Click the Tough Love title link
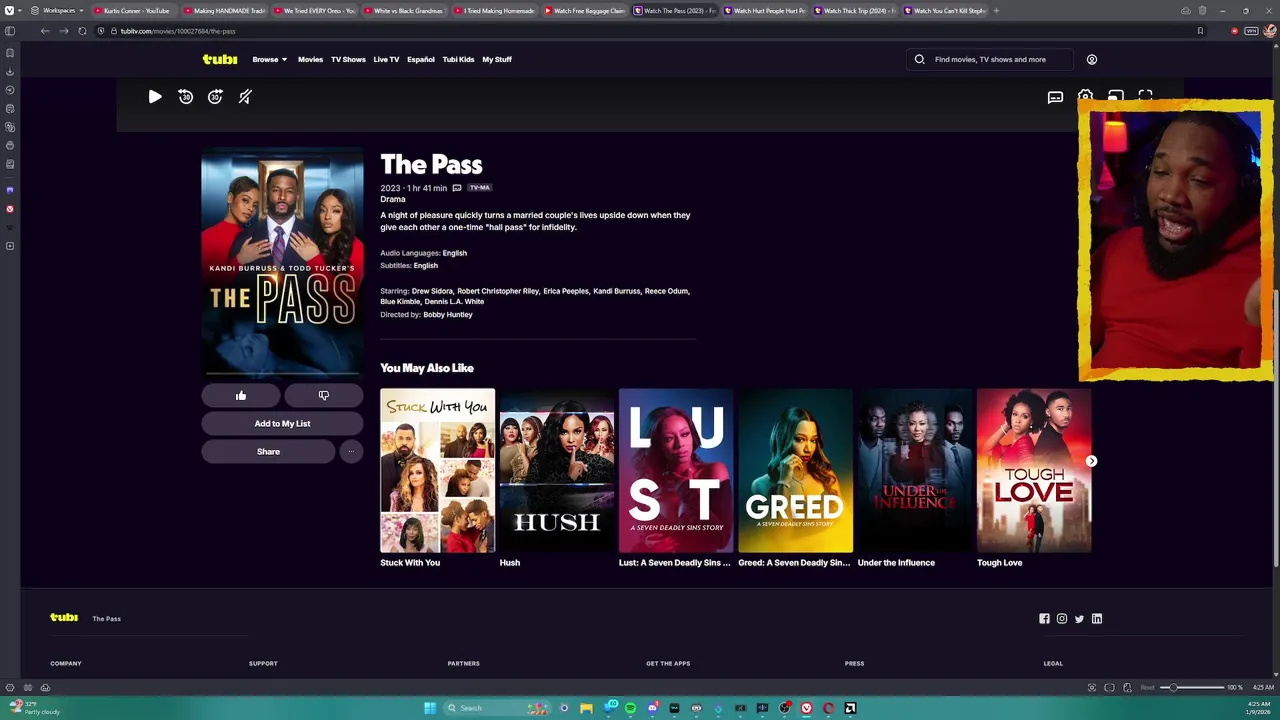1280x720 pixels. pyautogui.click(x=999, y=563)
